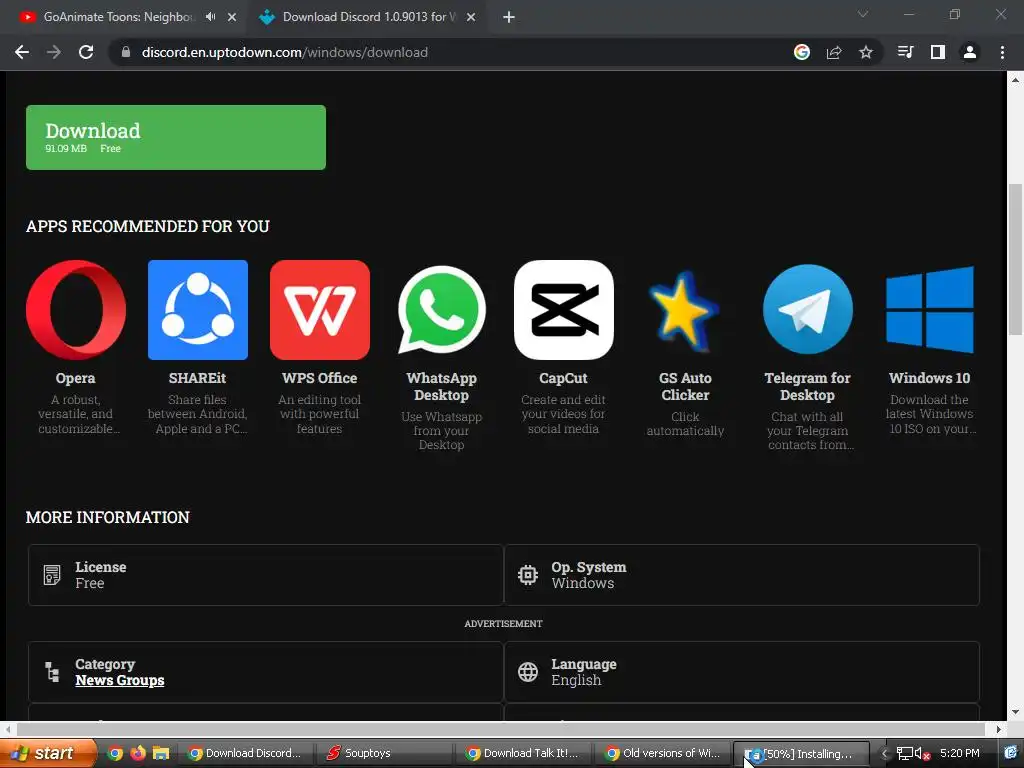The width and height of the screenshot is (1024, 768).
Task: View site information via the lock icon
Action: (126, 52)
